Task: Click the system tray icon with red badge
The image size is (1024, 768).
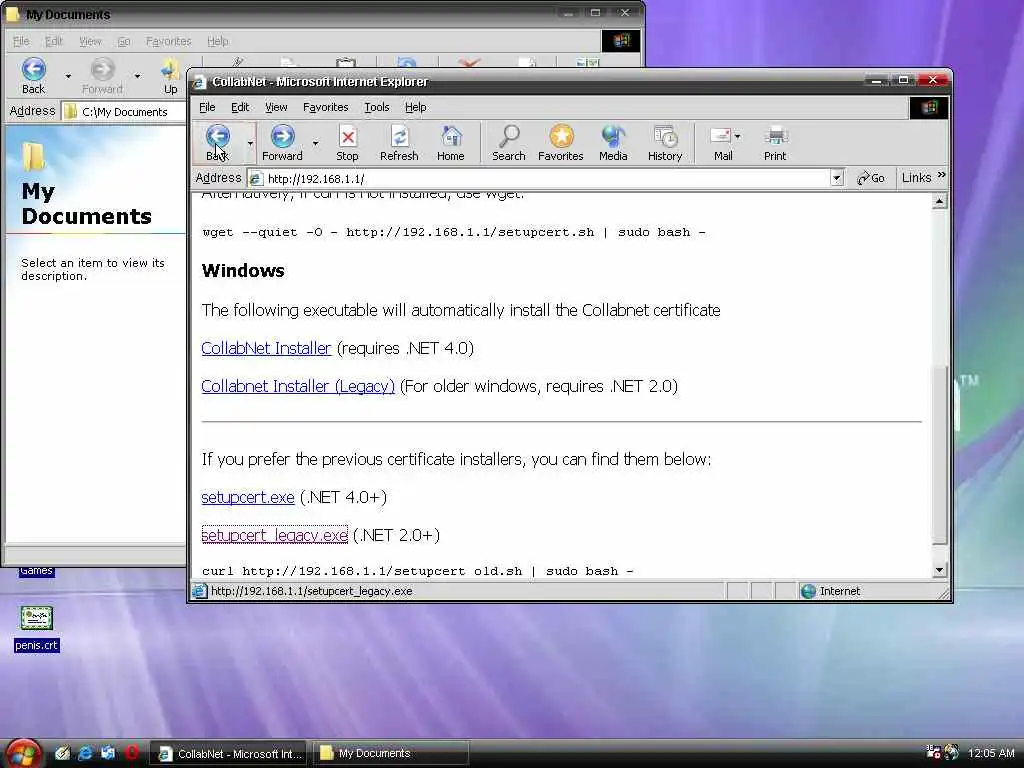Action: pyautogui.click(x=933, y=752)
